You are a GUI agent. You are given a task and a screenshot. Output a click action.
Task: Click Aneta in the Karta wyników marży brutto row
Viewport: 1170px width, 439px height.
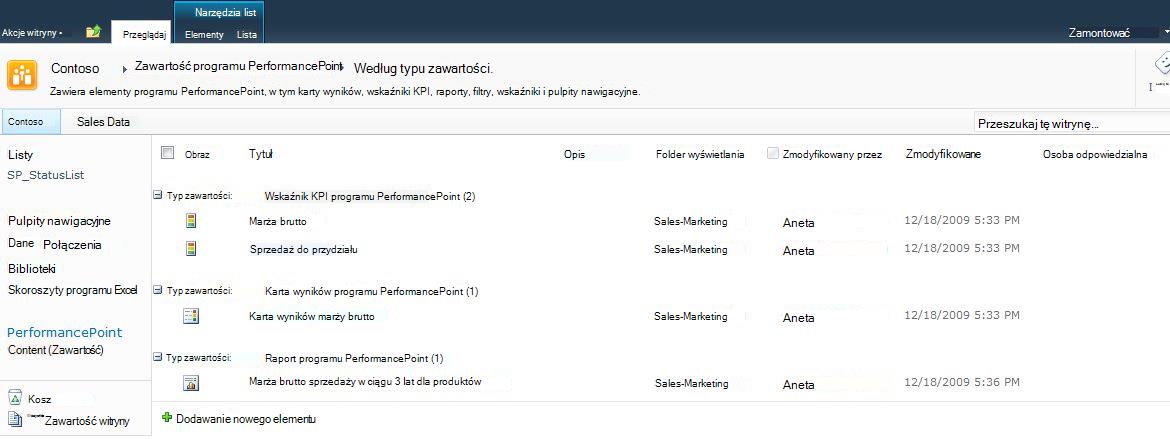(x=798, y=317)
